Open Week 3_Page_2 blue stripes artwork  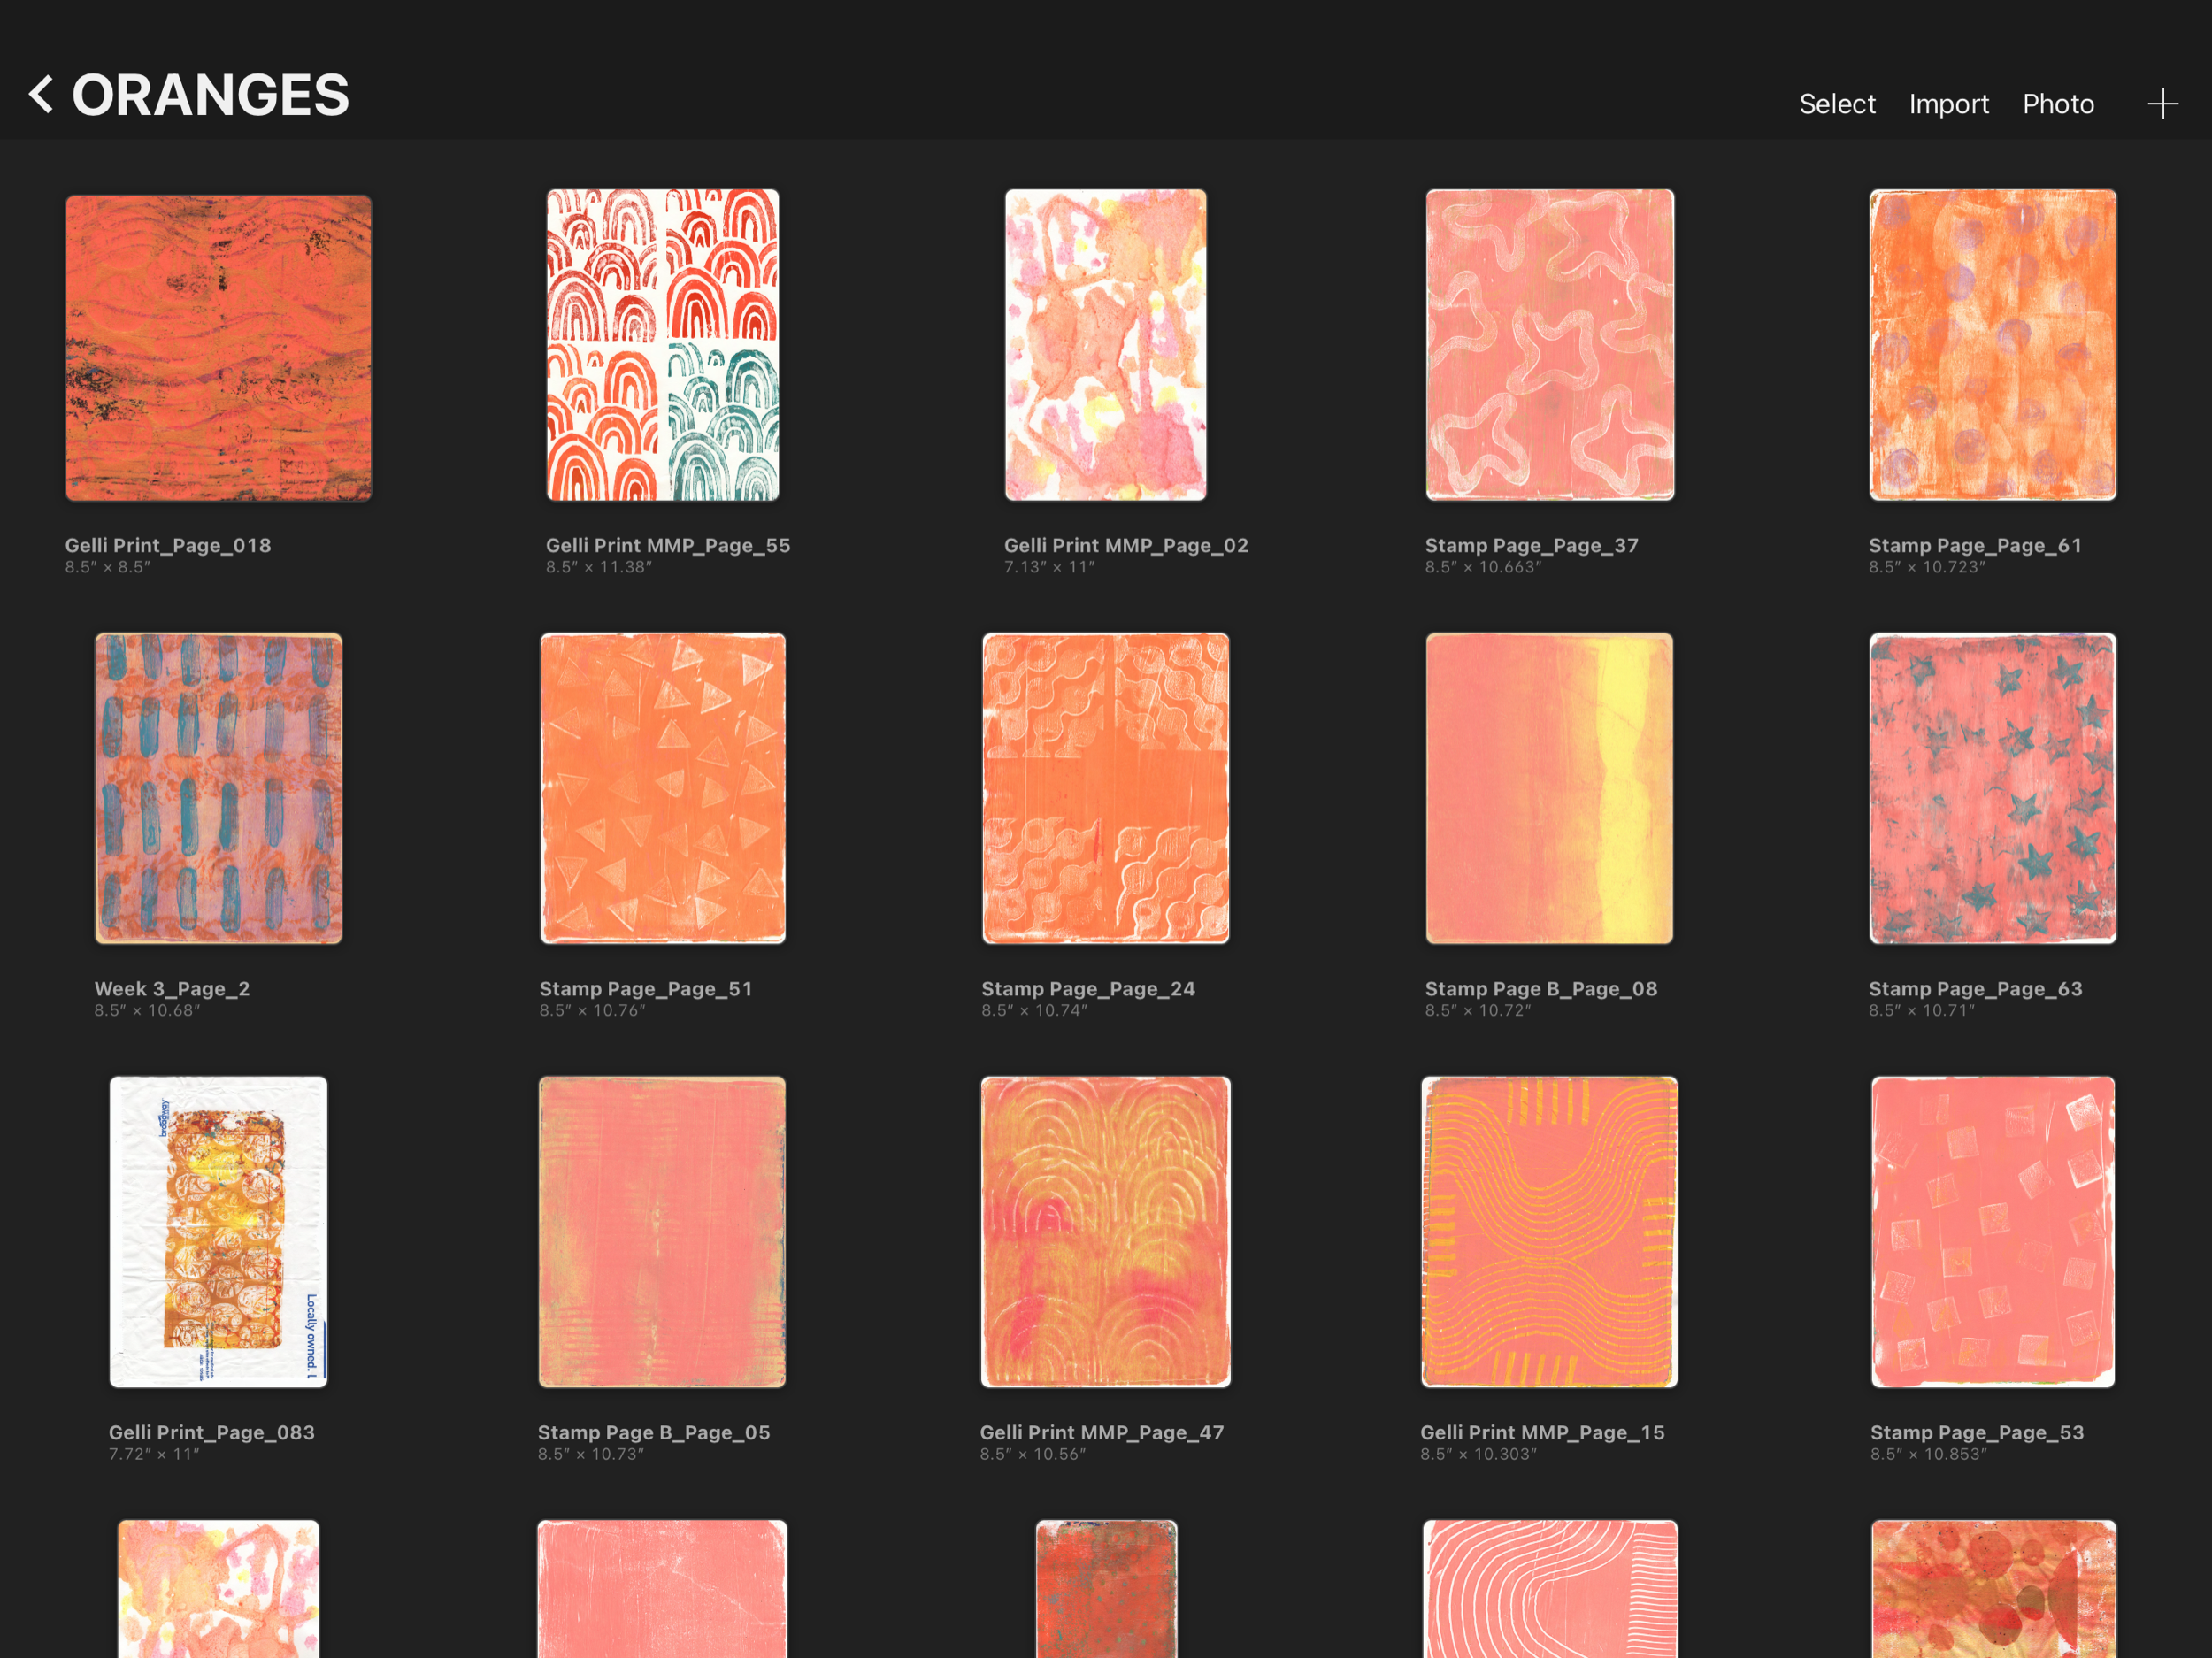218,788
